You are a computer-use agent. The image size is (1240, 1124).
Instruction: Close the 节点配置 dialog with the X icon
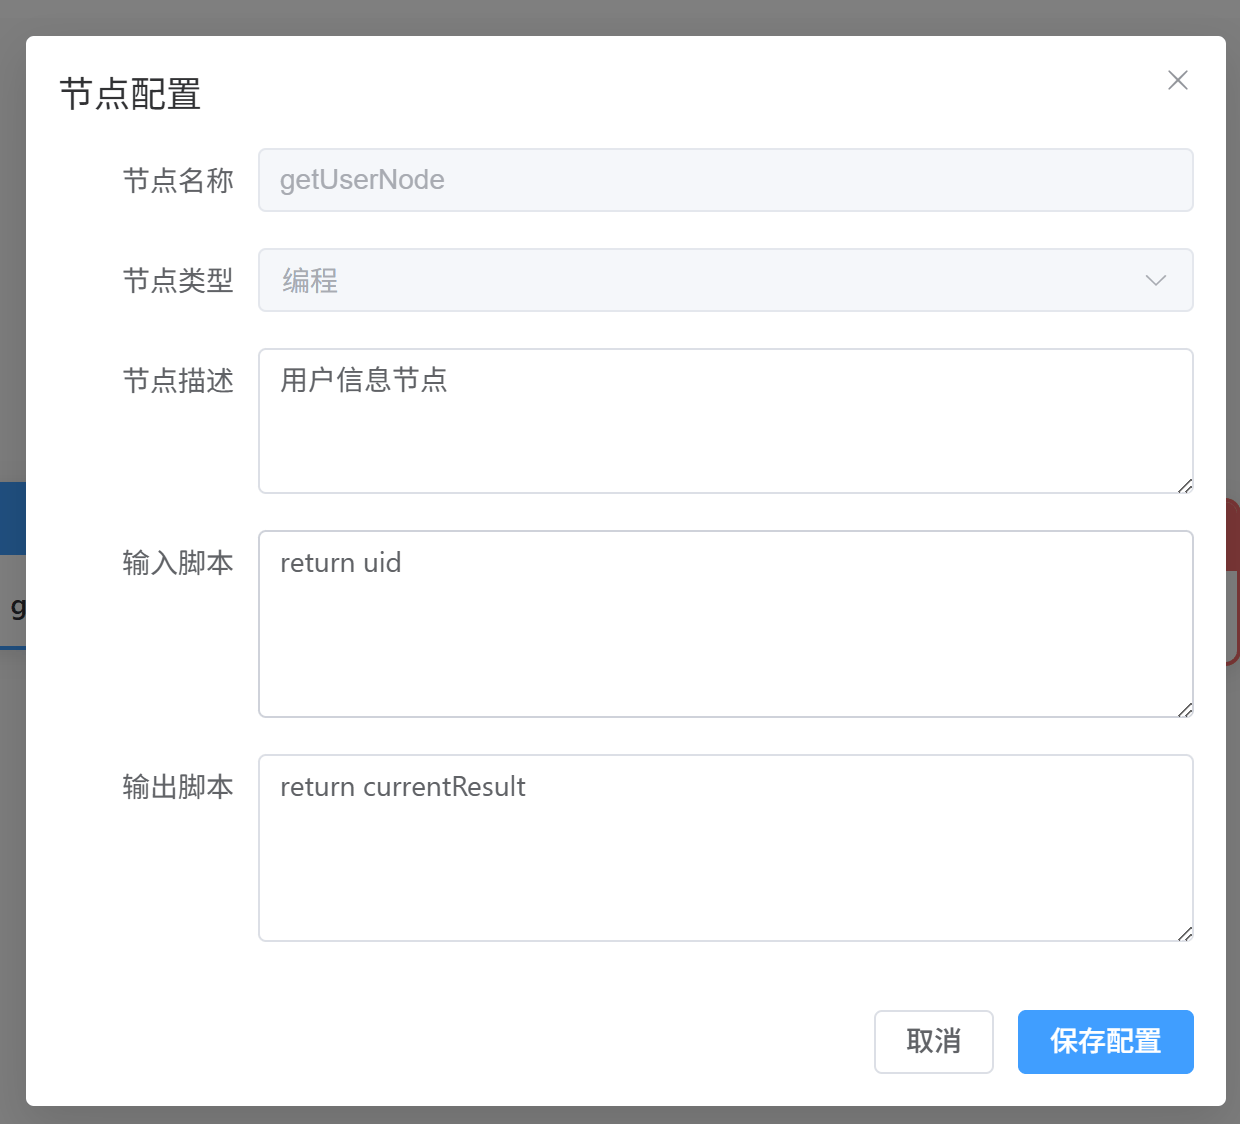[x=1177, y=80]
